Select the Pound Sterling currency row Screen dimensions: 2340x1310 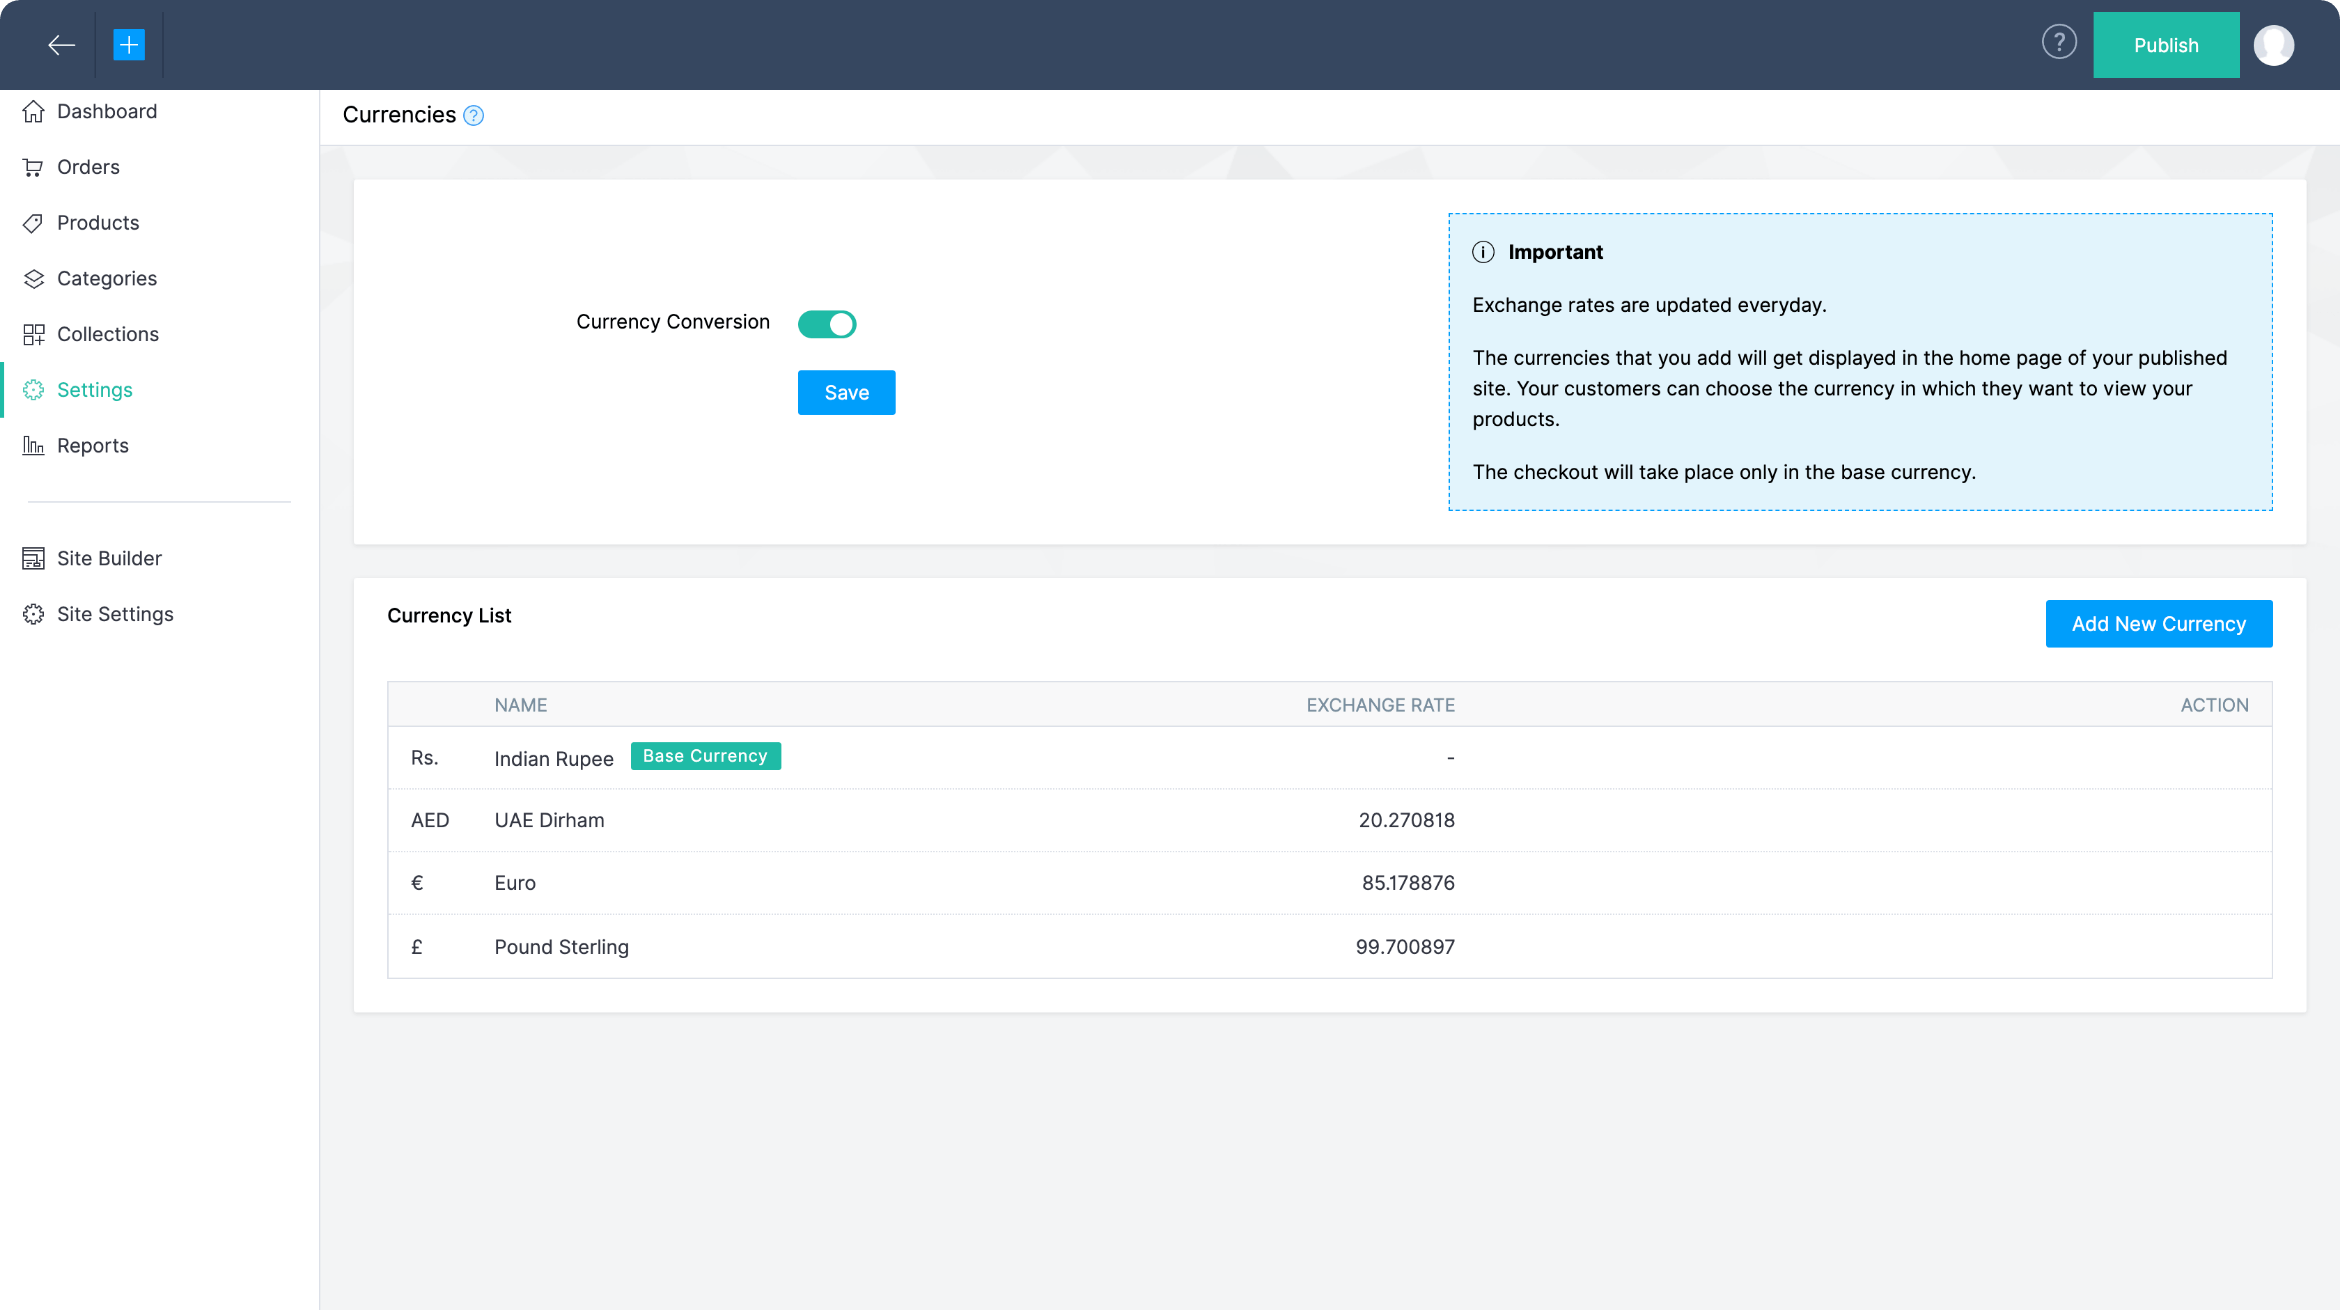[561, 947]
